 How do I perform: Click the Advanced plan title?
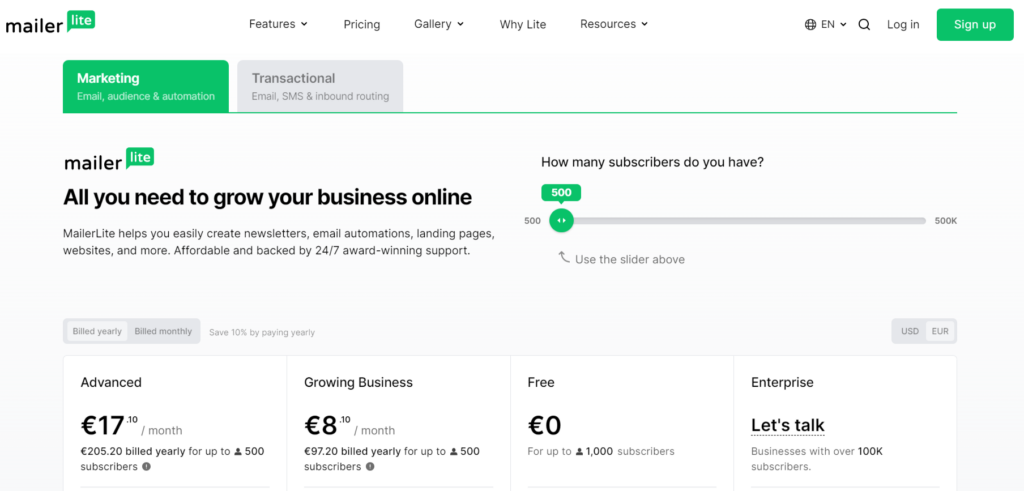[111, 382]
